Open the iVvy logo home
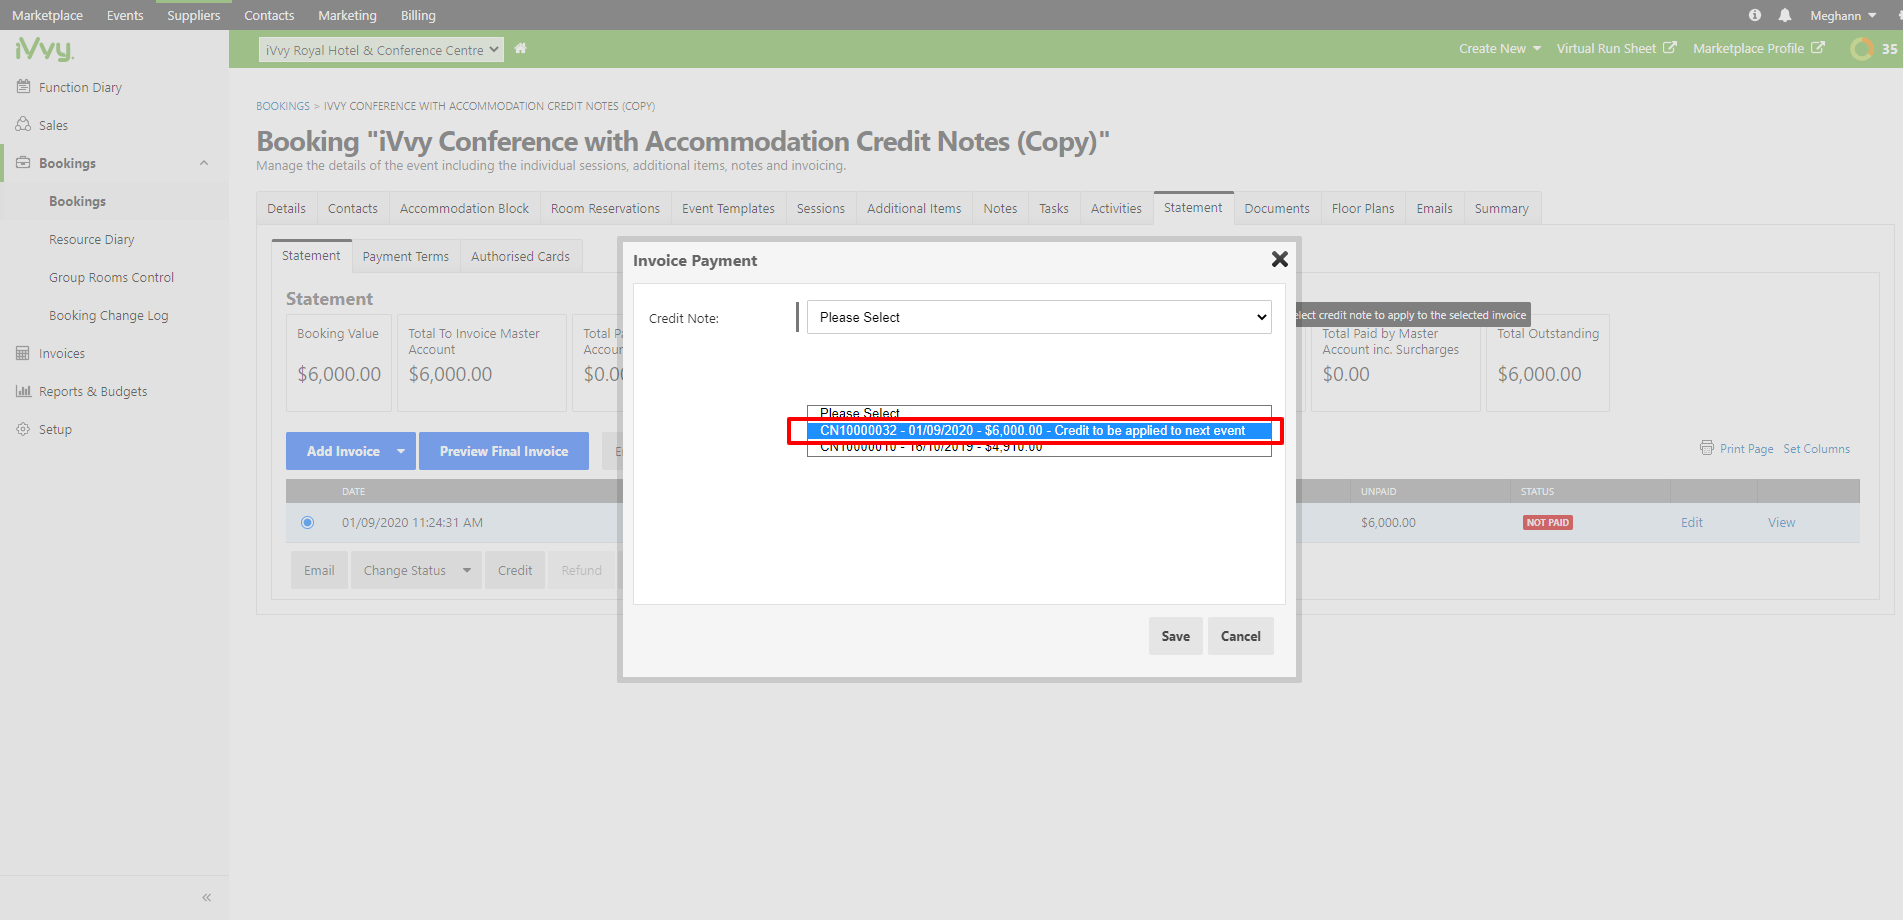 pyautogui.click(x=44, y=49)
